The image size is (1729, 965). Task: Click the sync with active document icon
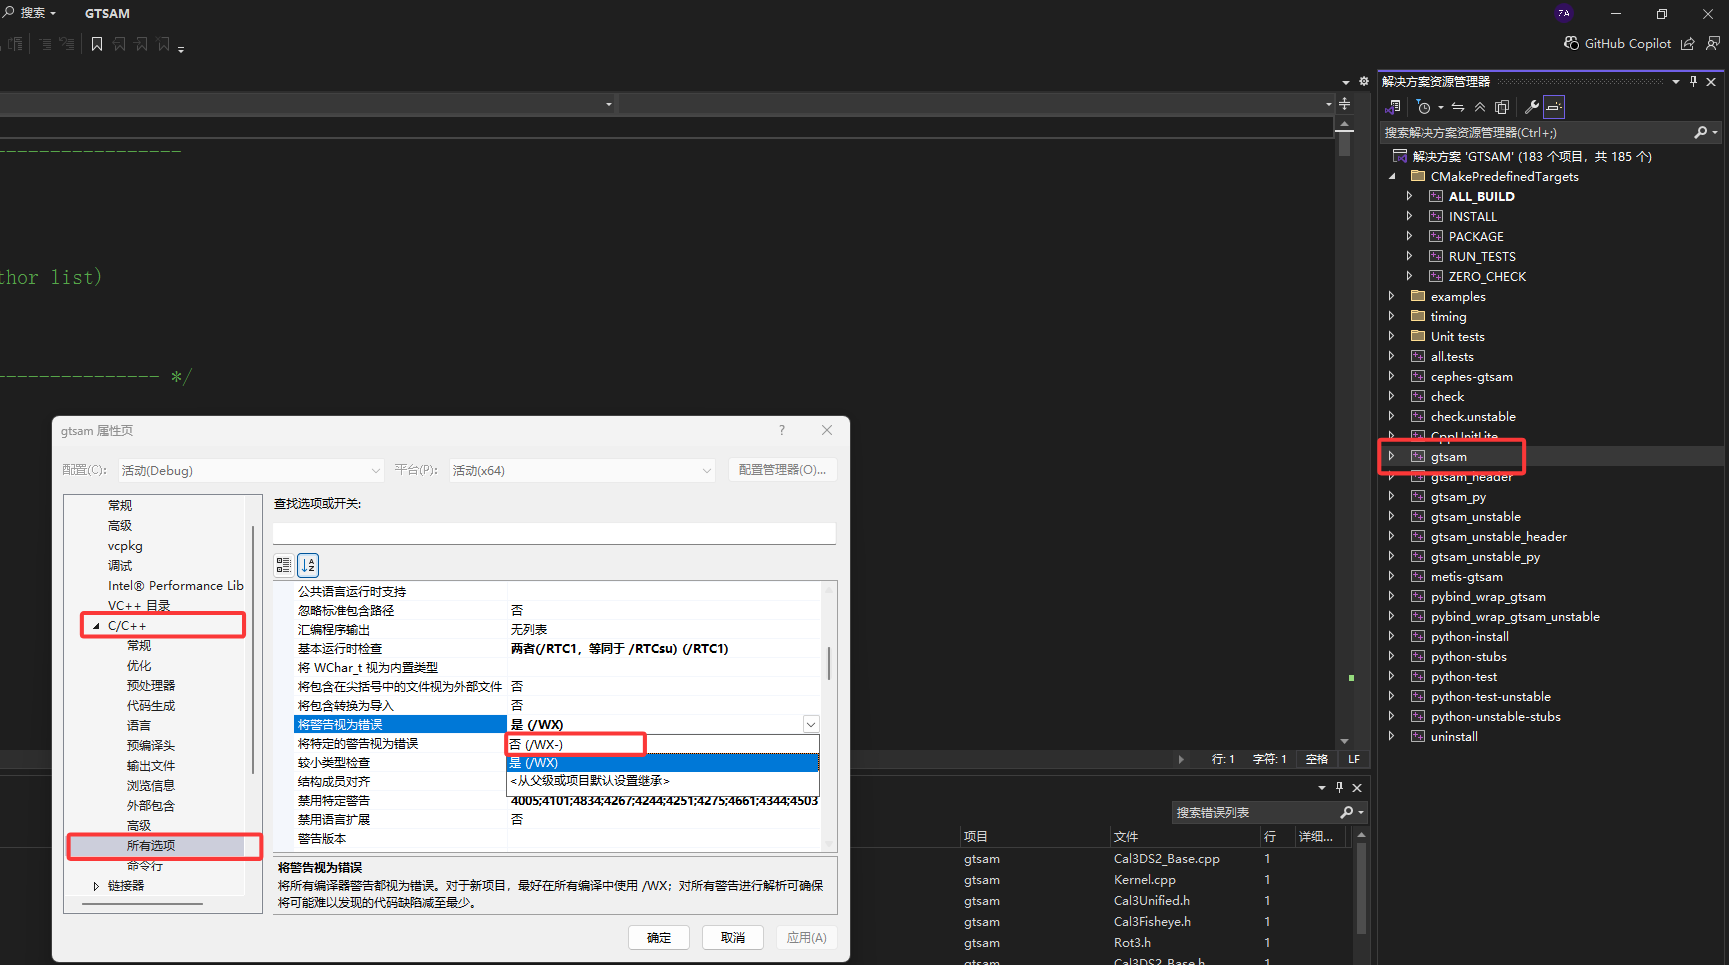pos(1458,107)
